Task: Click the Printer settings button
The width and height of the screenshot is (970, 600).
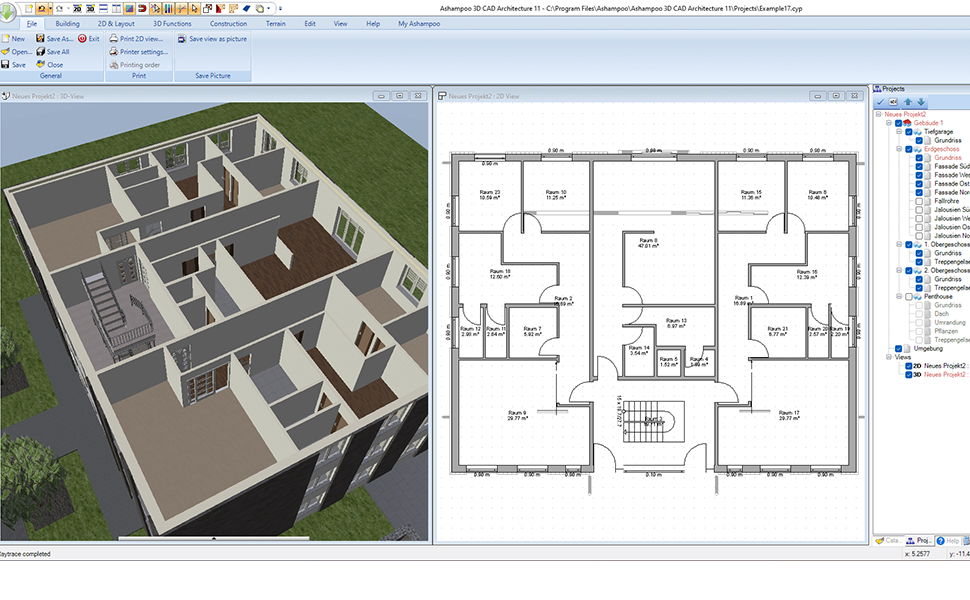Action: tap(138, 52)
